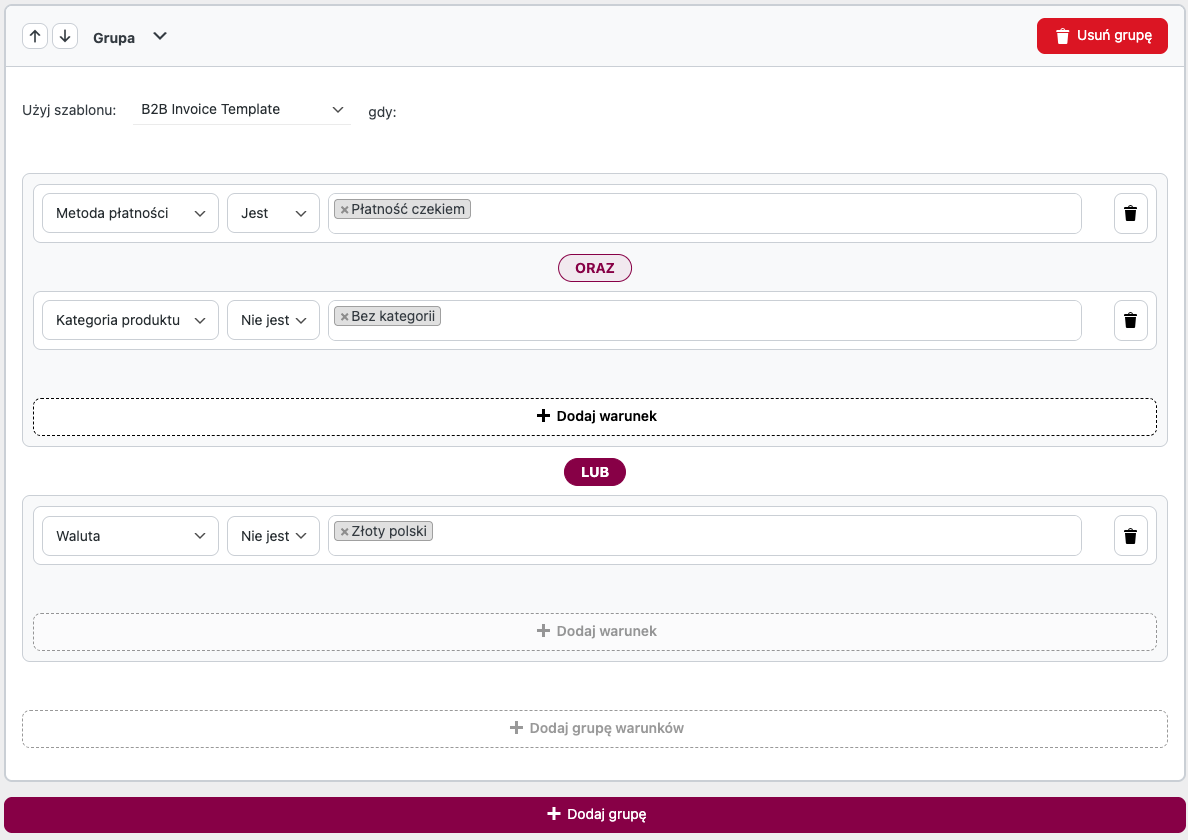Remove the Złoty polski tag

pyautogui.click(x=344, y=532)
